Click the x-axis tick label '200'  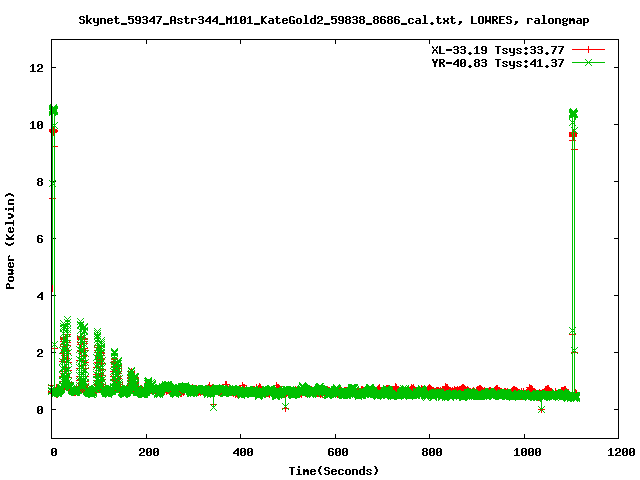pos(149,452)
